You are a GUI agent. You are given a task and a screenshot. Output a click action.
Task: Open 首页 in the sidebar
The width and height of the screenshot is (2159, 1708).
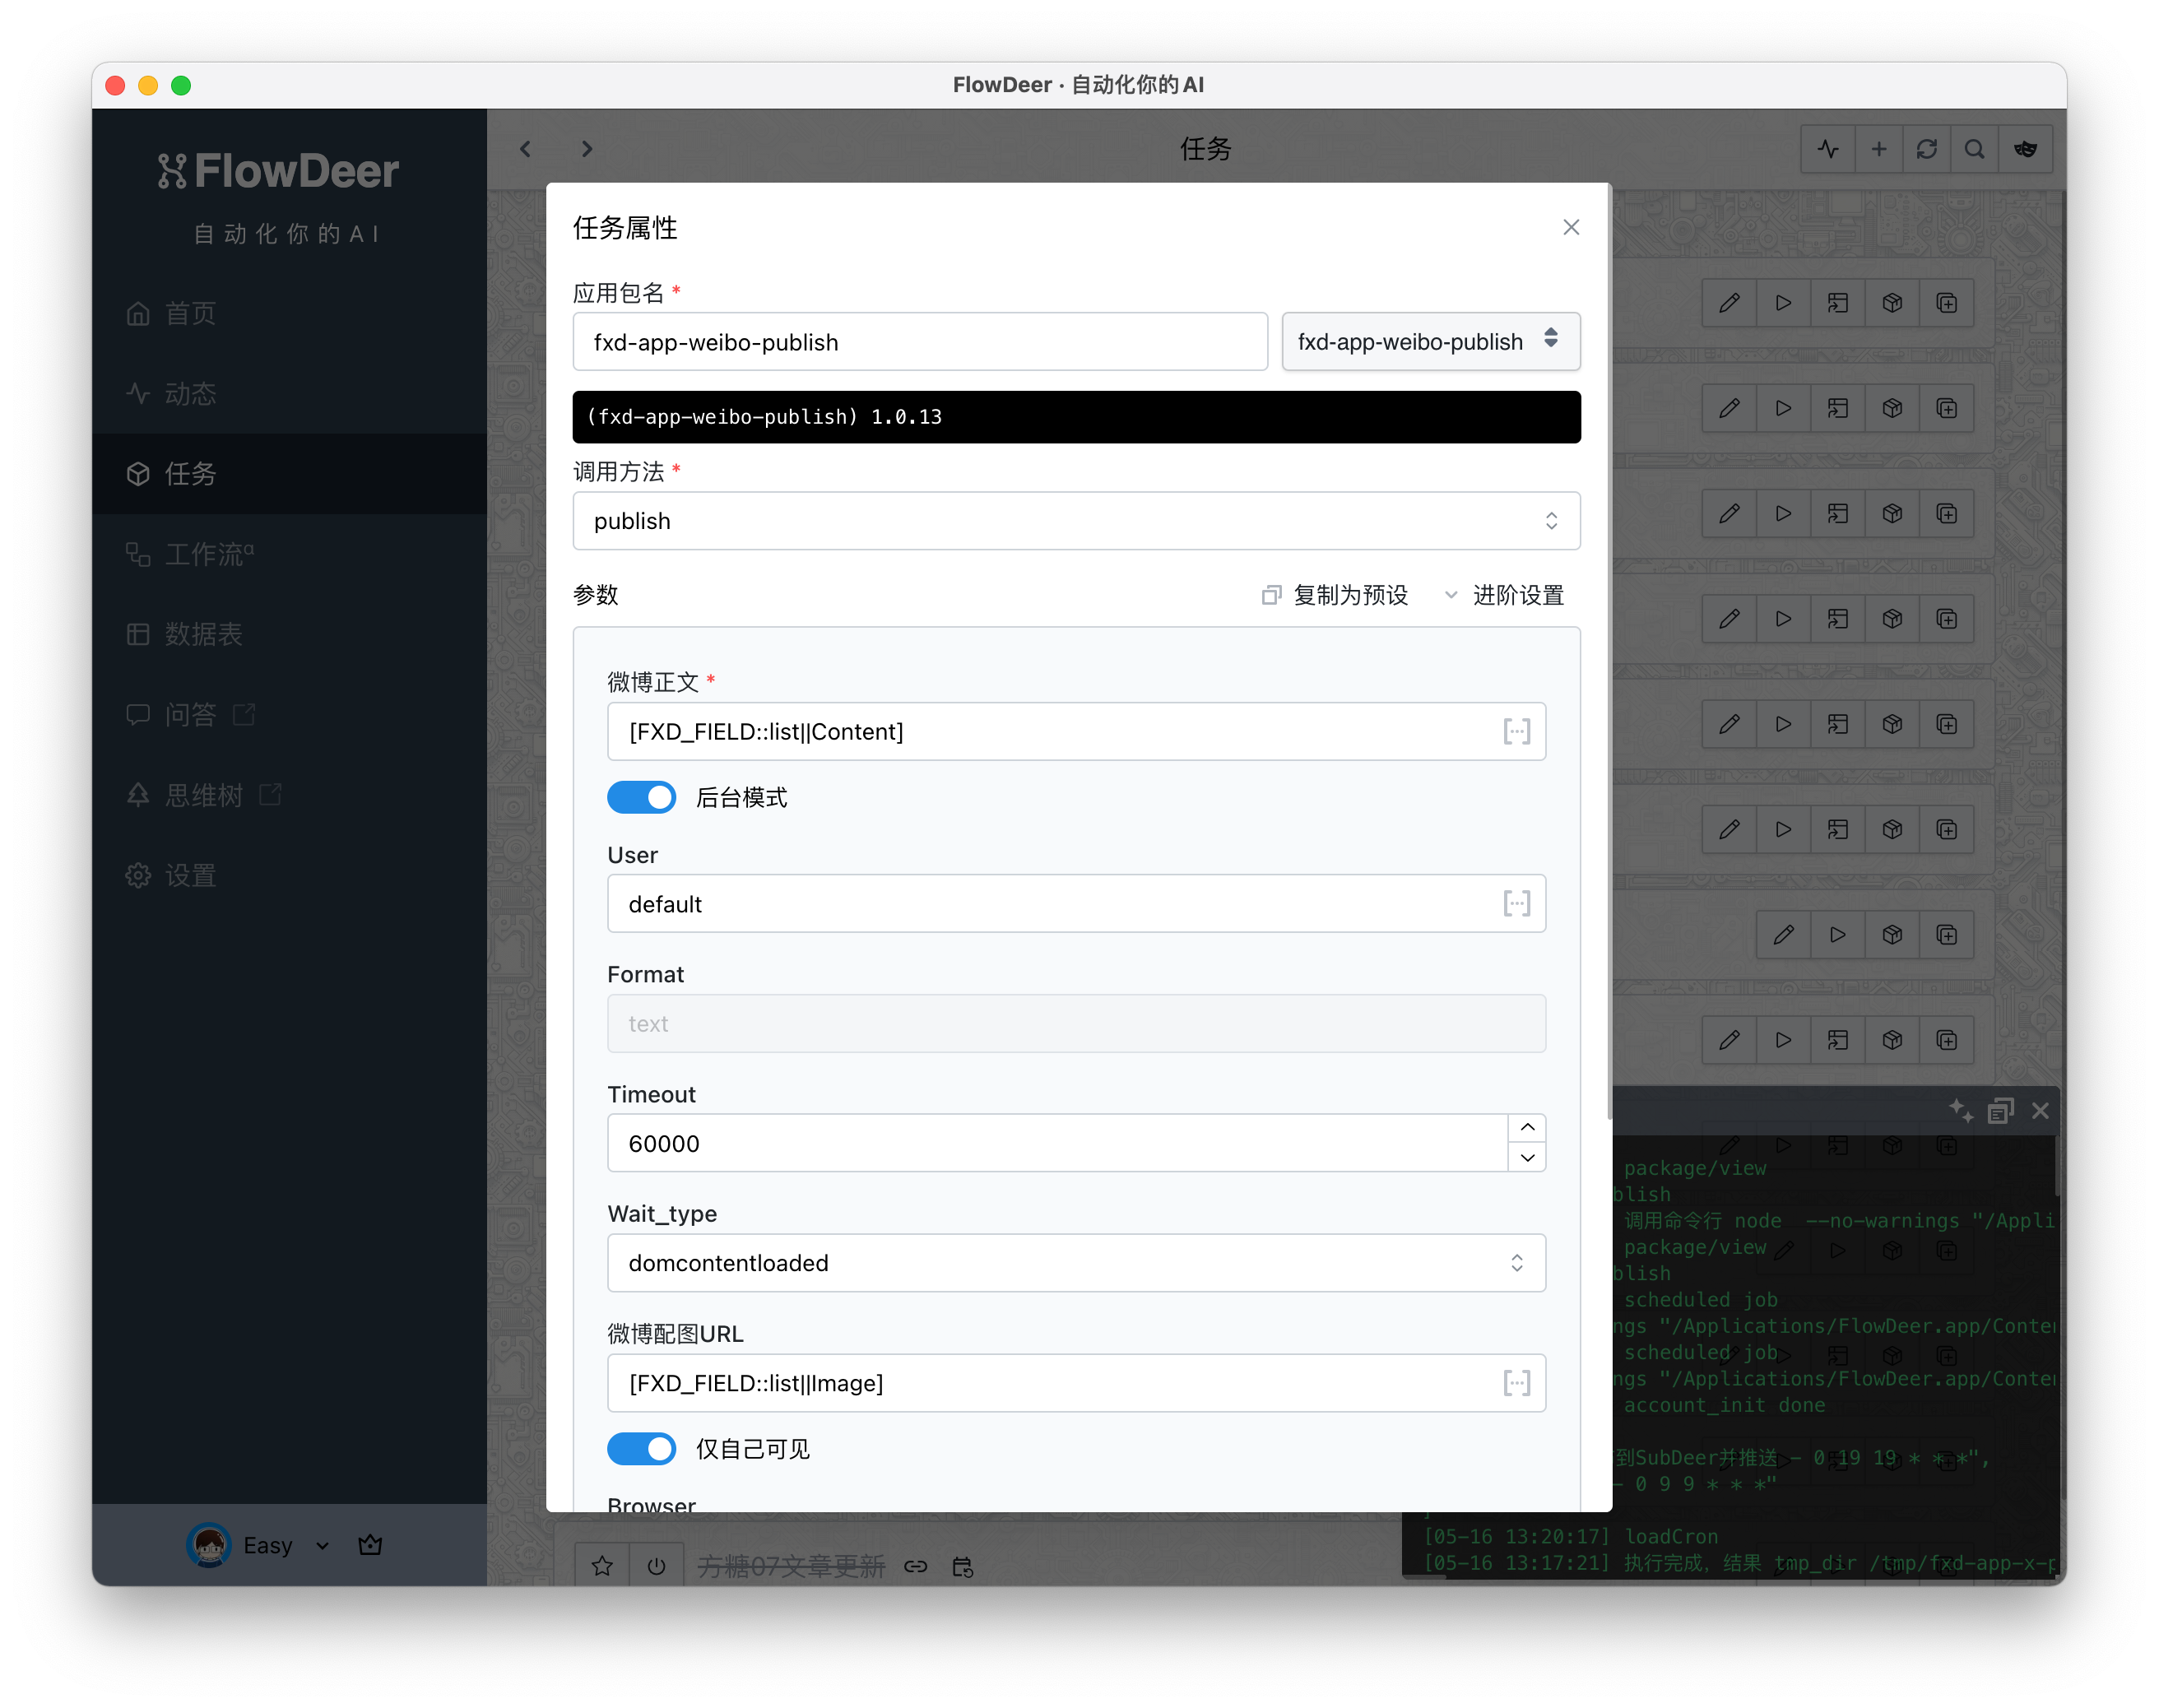point(190,313)
